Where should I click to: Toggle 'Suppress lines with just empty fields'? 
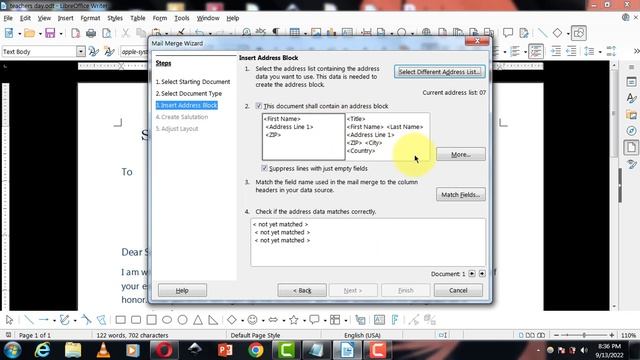coord(264,168)
